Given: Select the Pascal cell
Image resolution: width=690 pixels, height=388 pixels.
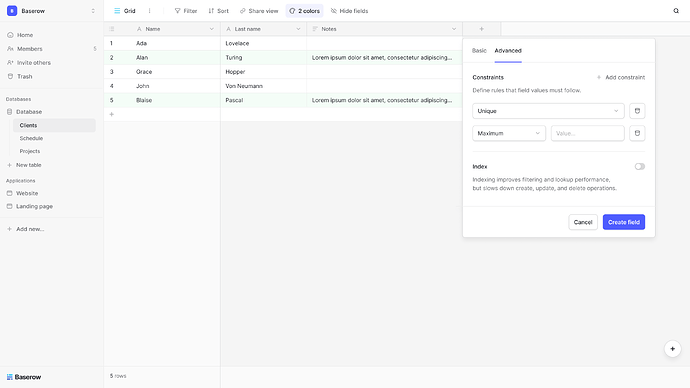Looking at the screenshot, I should (263, 100).
